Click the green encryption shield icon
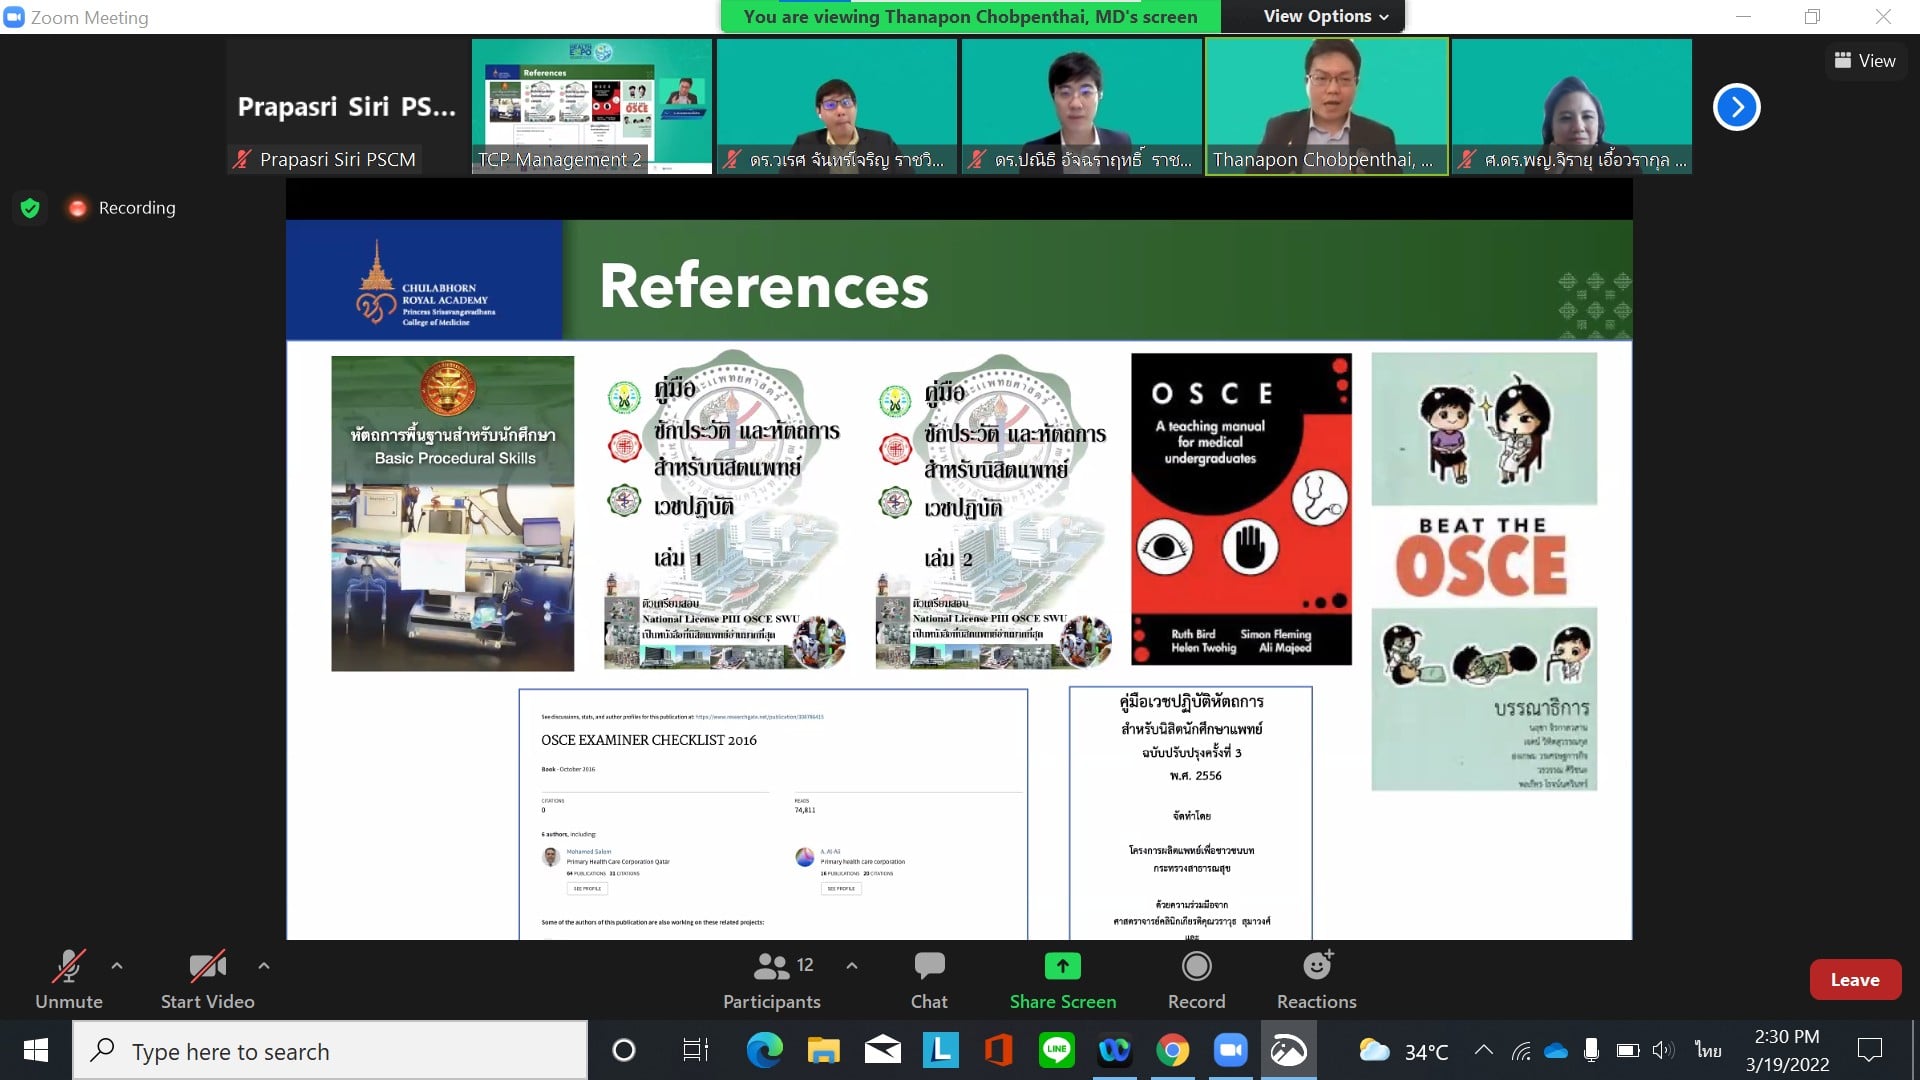Viewport: 1920px width, 1080px height. (30, 208)
